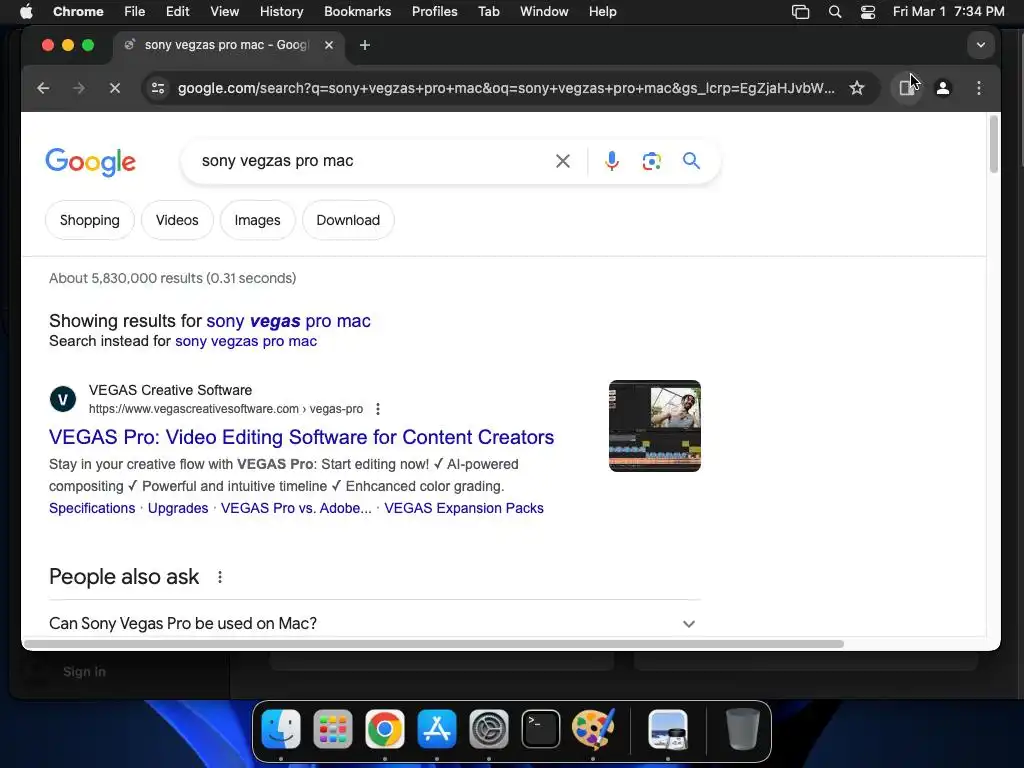The height and width of the screenshot is (768, 1024).
Task: Bookmark this page with the star icon
Action: pos(857,88)
